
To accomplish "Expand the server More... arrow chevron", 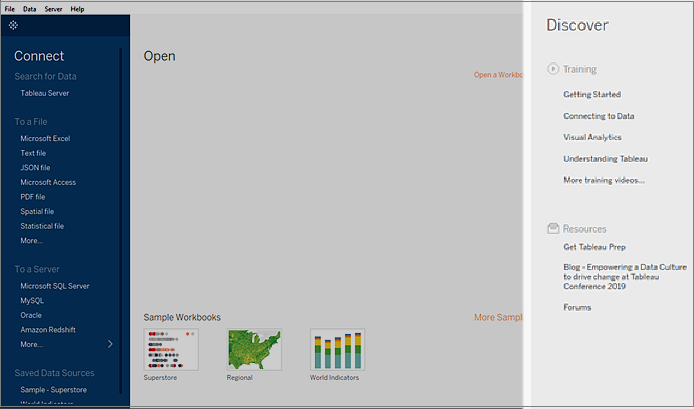I will [x=110, y=344].
